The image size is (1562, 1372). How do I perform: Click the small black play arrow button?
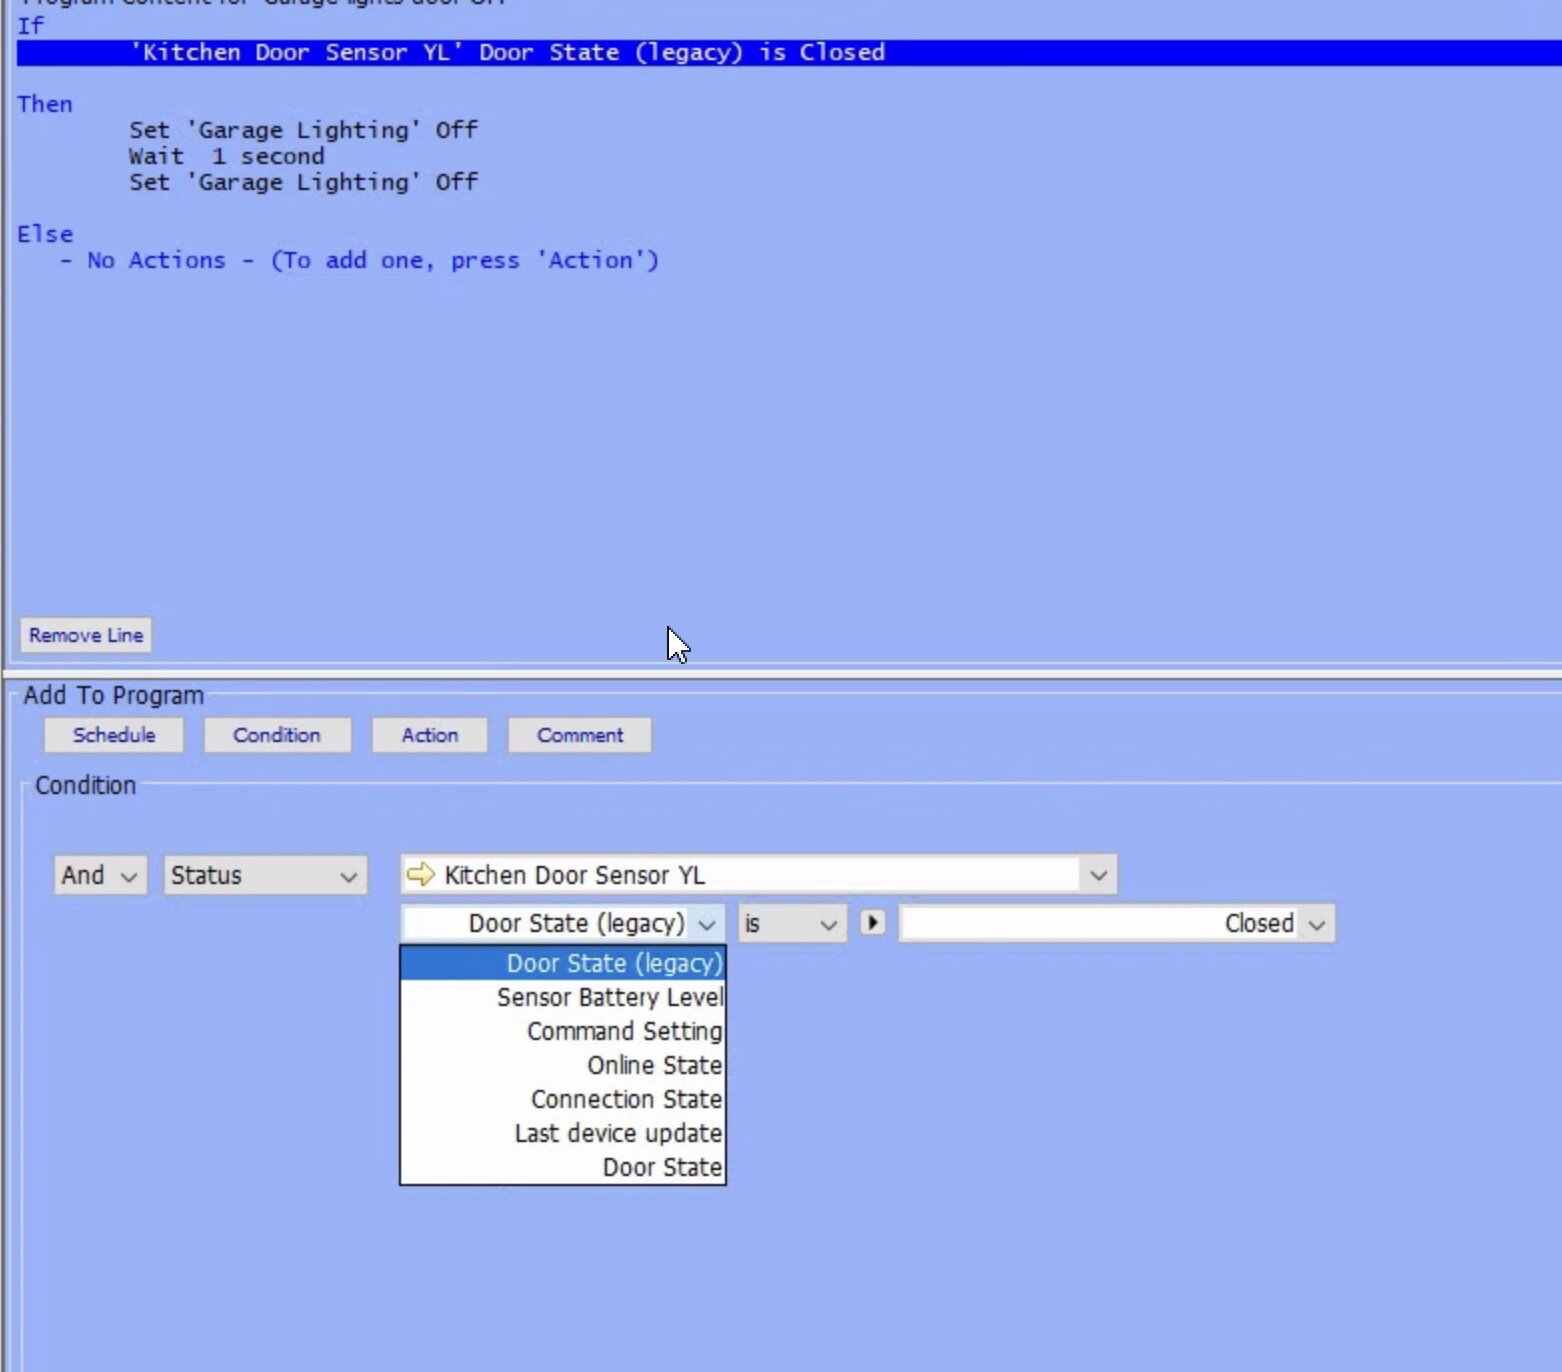coord(872,922)
